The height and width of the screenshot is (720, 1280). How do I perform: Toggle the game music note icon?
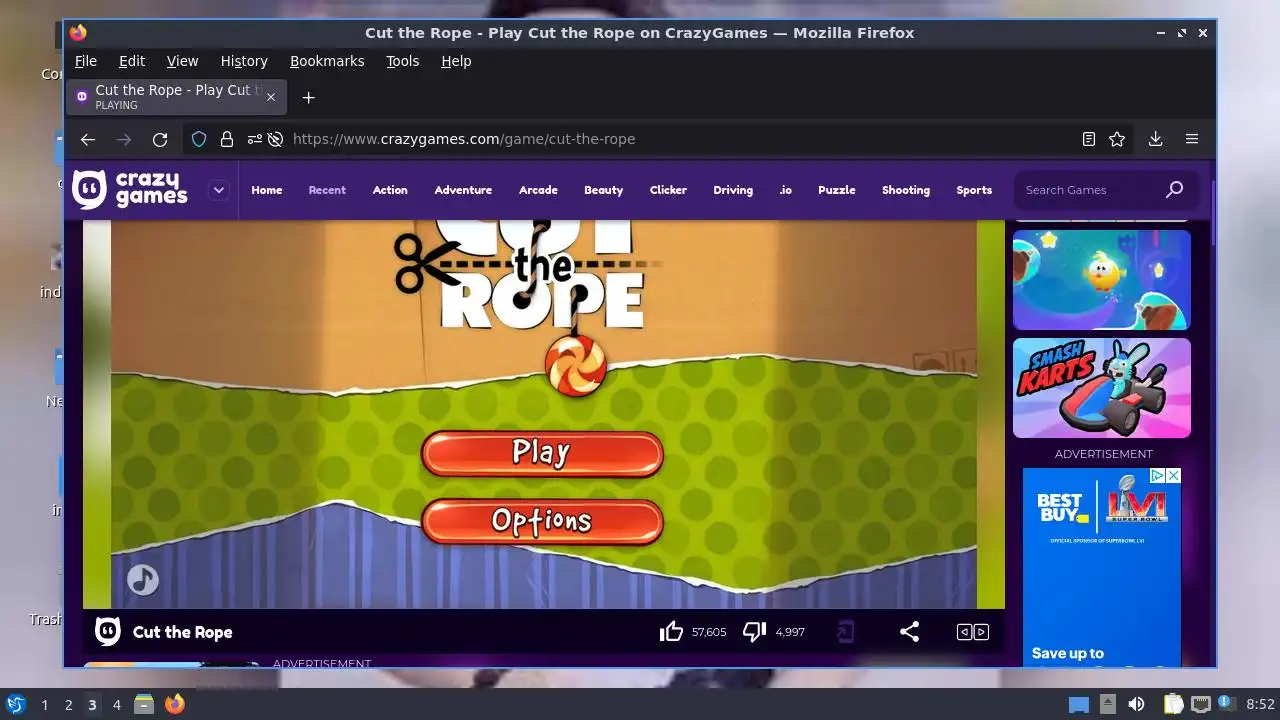pyautogui.click(x=143, y=580)
